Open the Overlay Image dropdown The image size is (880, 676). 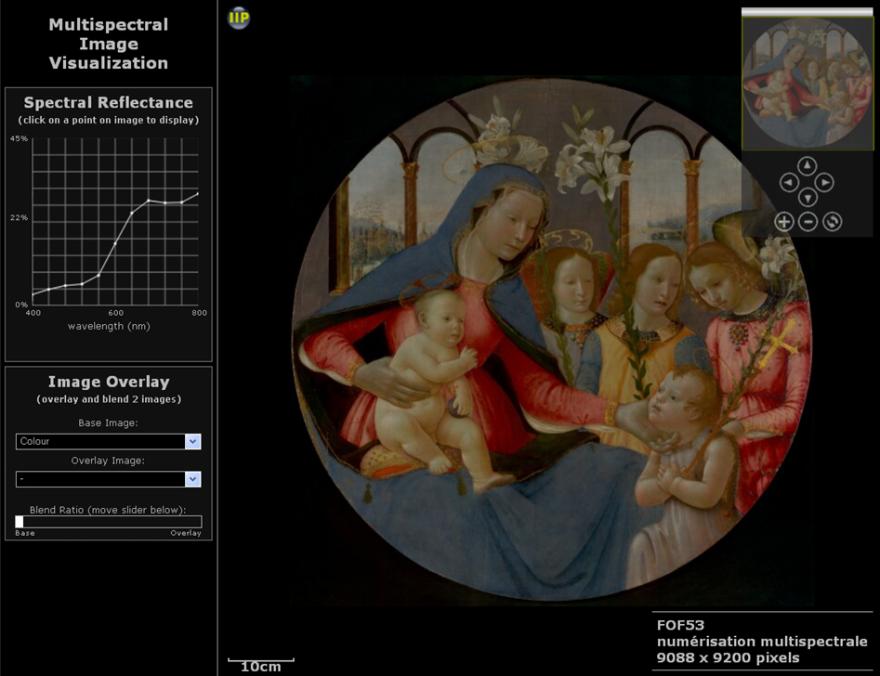click(x=193, y=479)
